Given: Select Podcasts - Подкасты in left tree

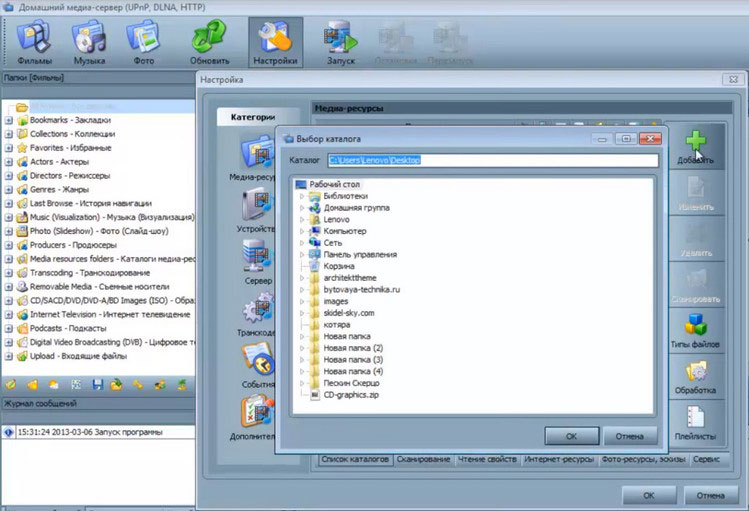Looking at the screenshot, I should click(x=68, y=328).
